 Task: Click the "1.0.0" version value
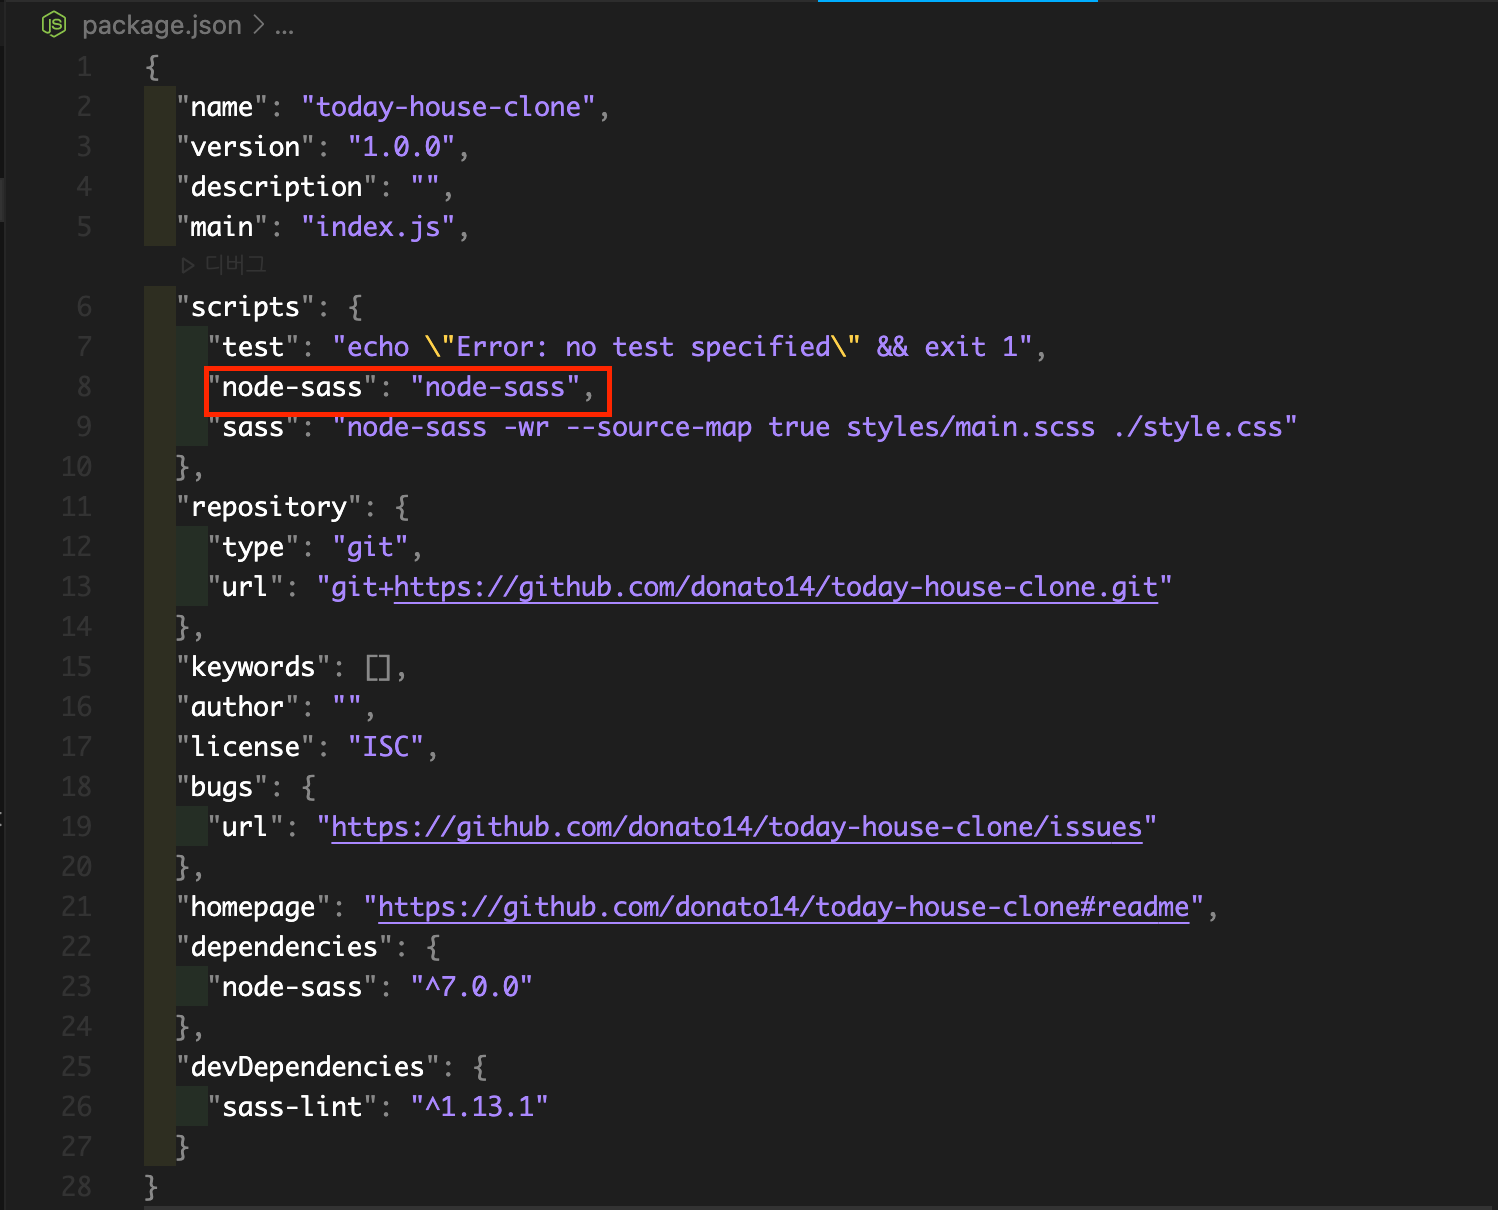coord(401,147)
